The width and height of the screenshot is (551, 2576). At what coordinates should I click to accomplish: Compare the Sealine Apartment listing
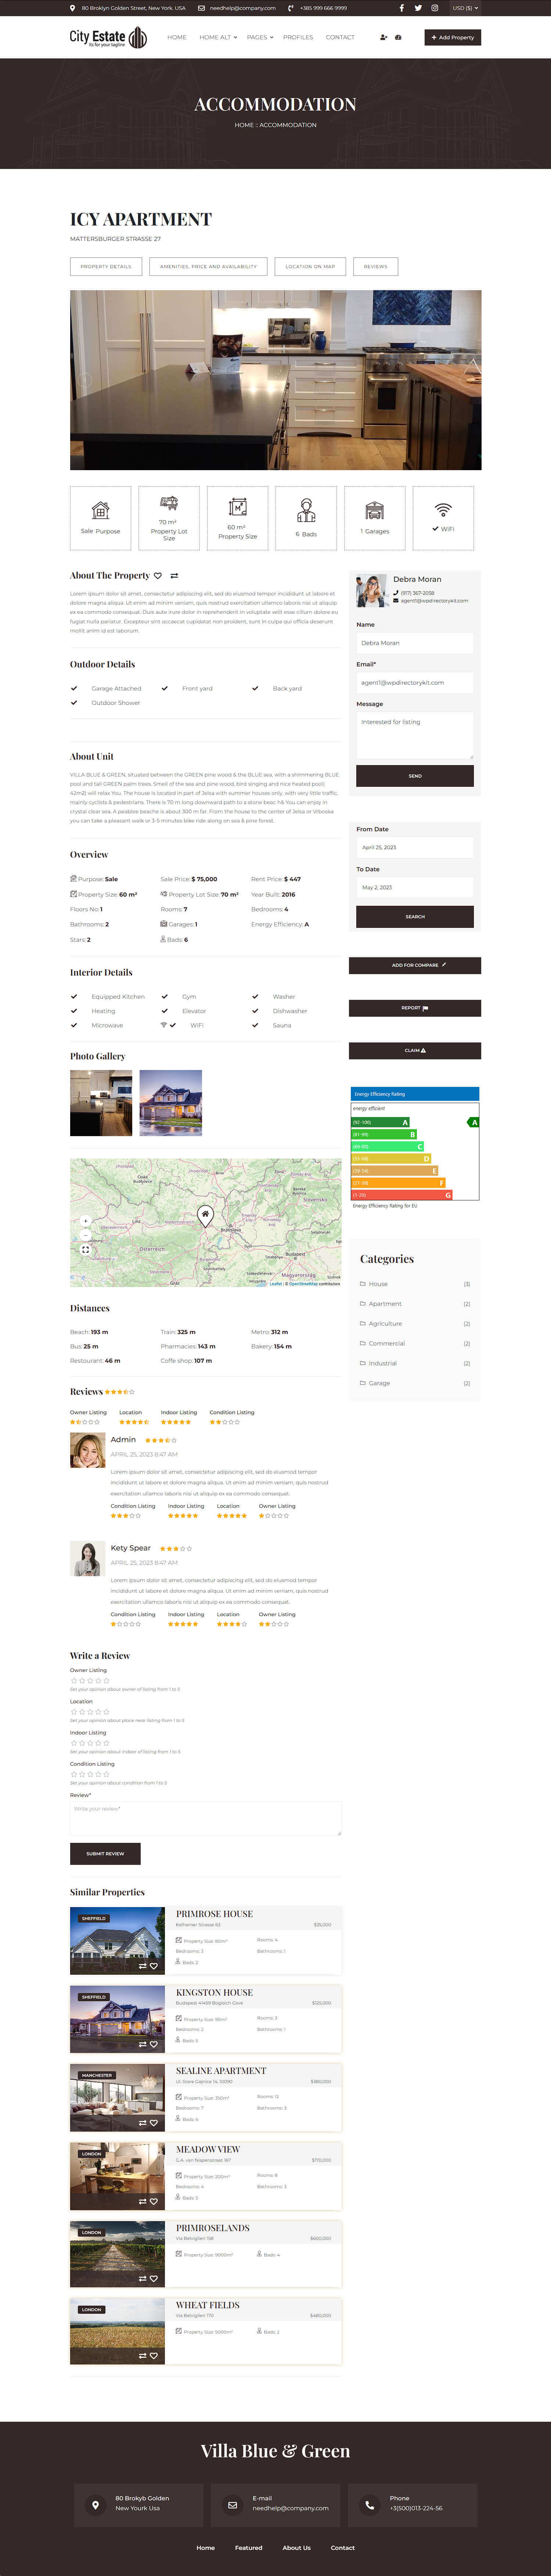point(142,2123)
